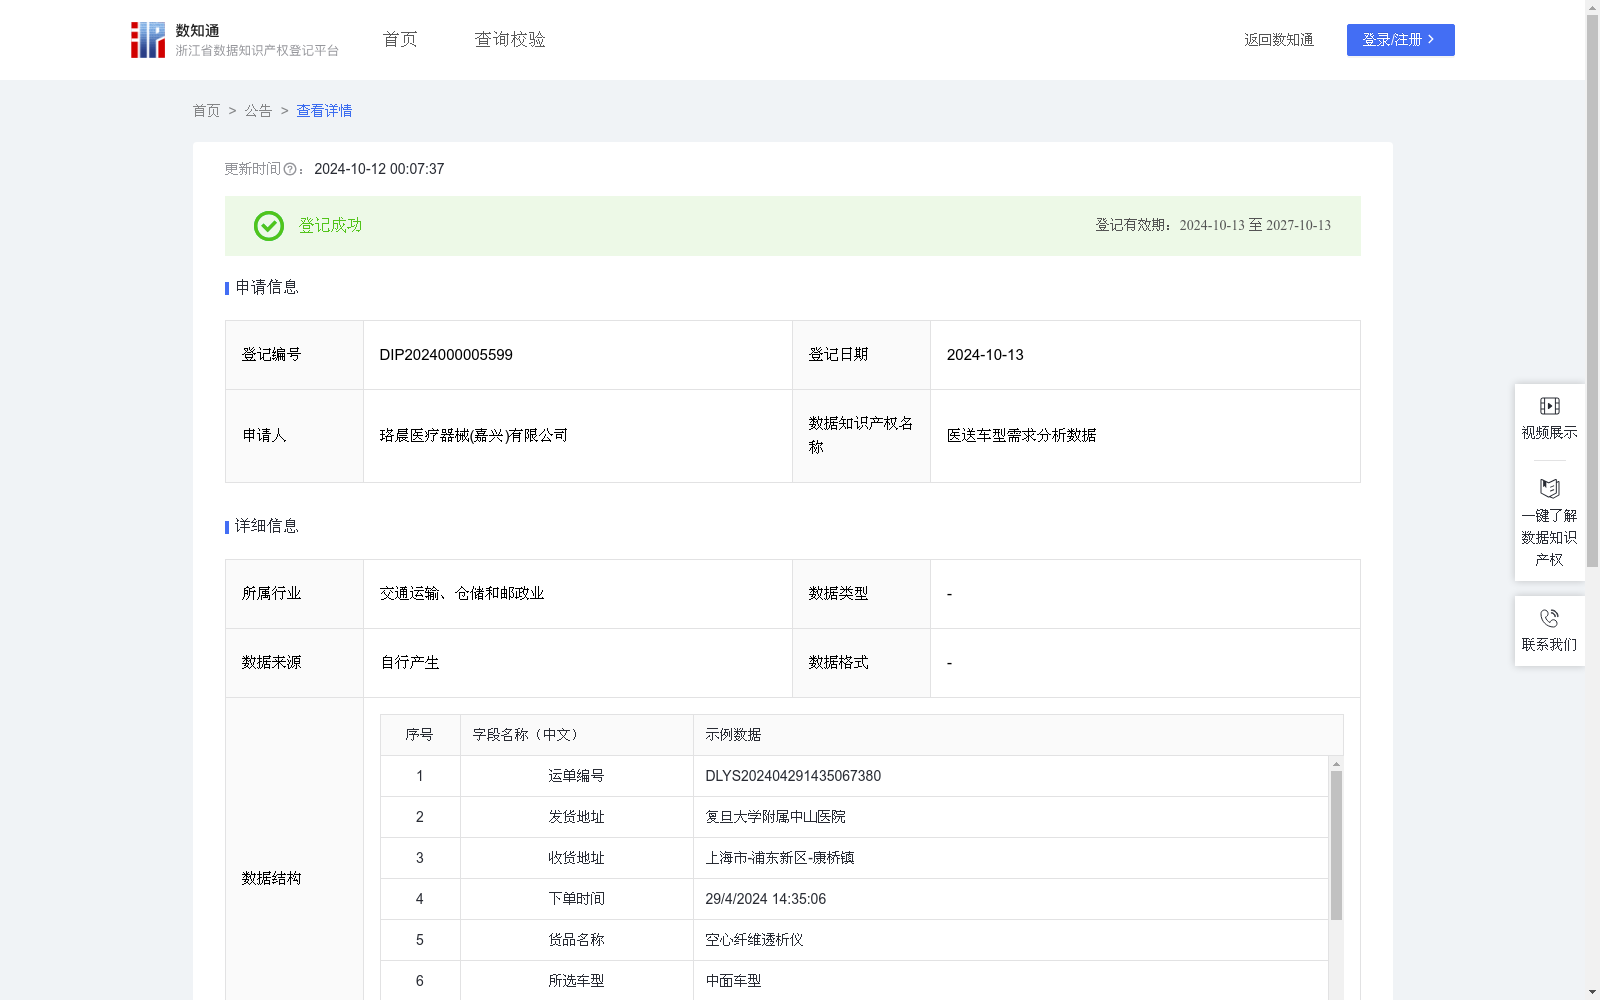Screen dimensions: 1600x1000
Task: Click the 数知通 platform logo
Action: point(234,40)
